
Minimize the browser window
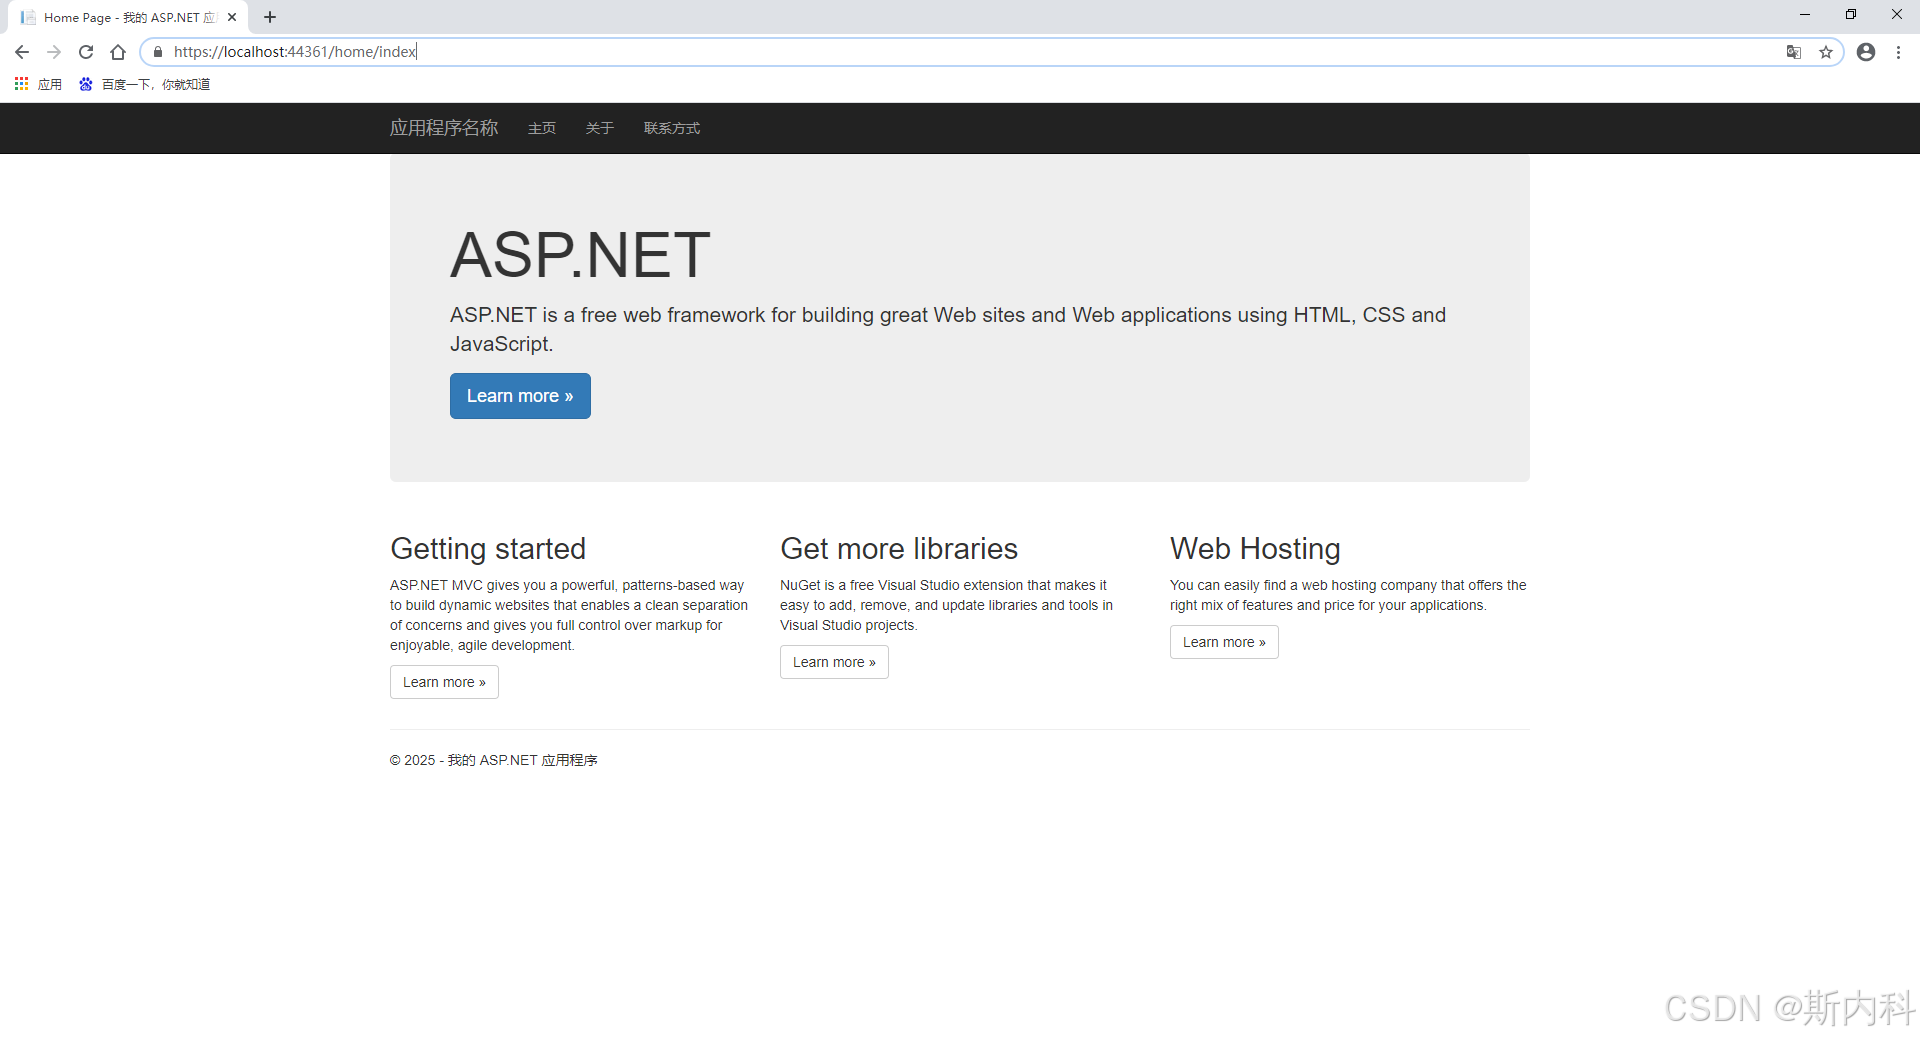1805,15
